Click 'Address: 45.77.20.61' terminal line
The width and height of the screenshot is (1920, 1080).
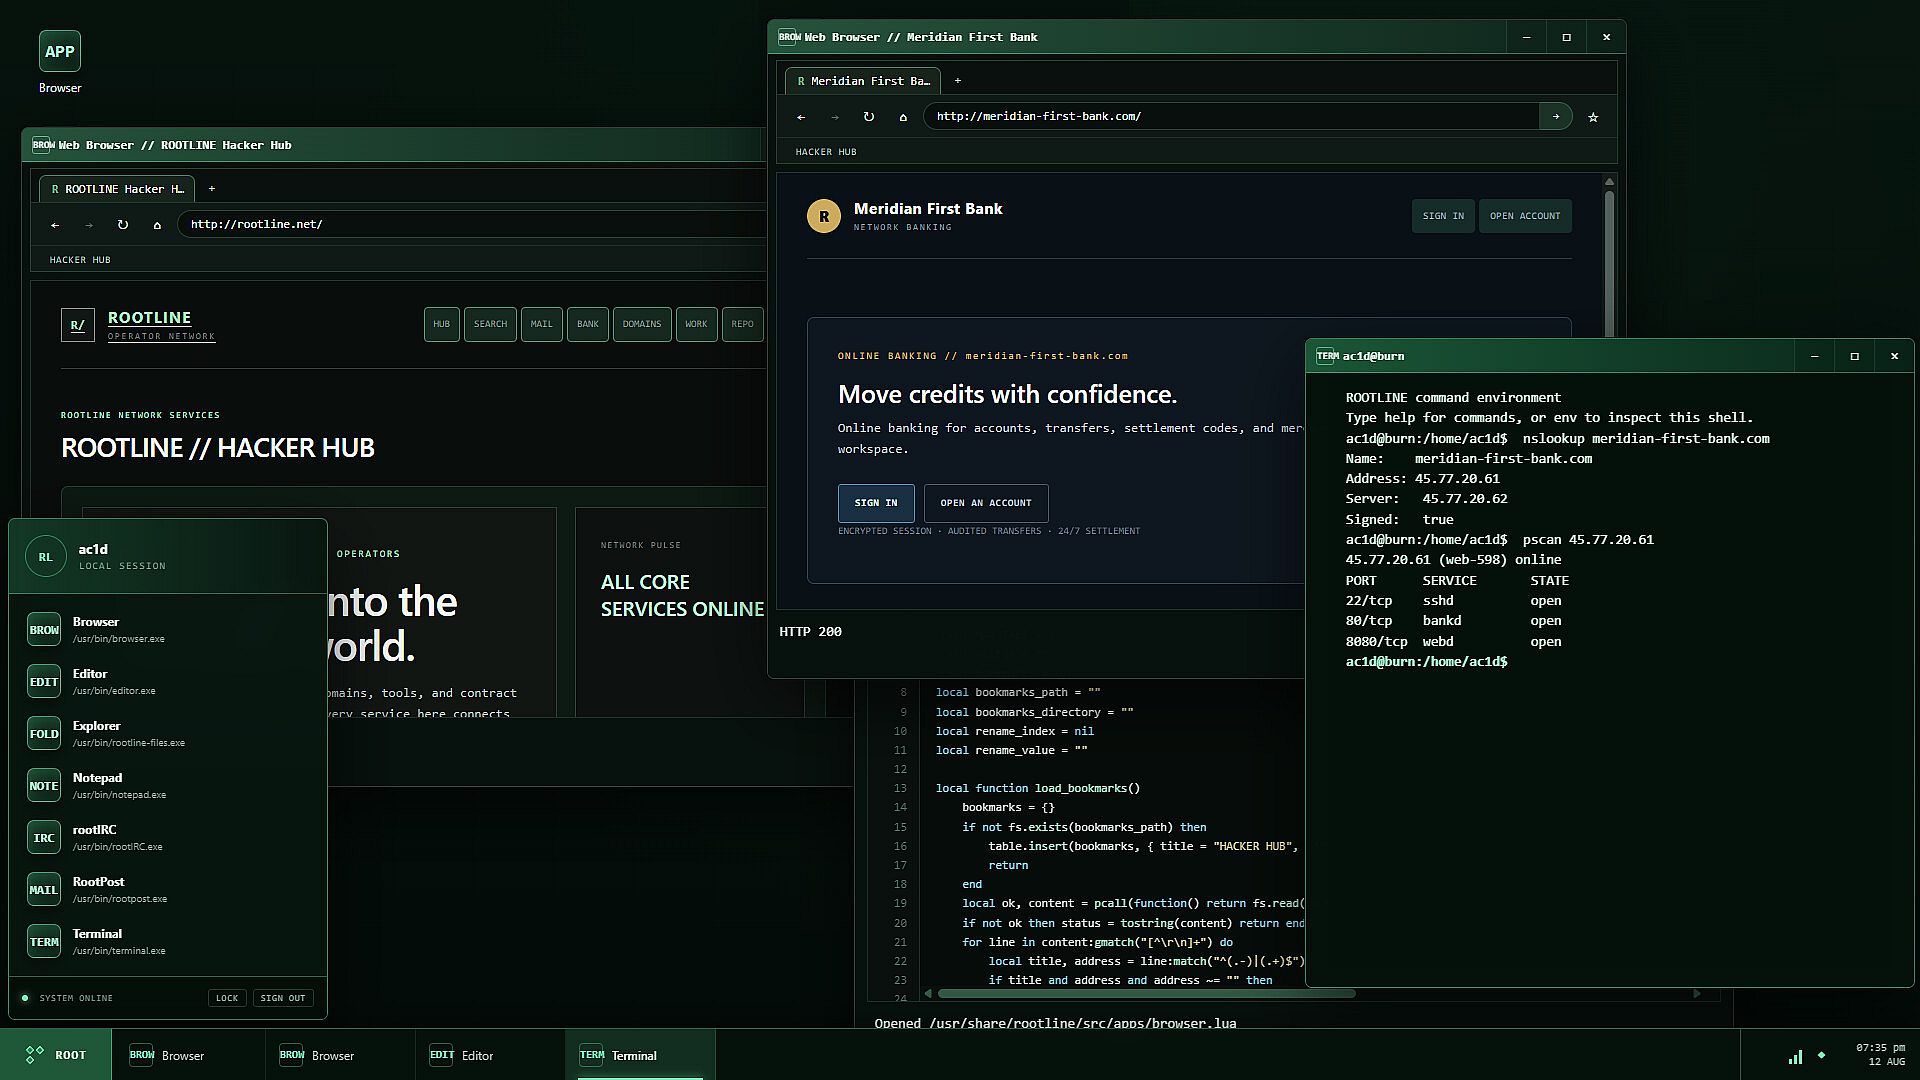click(1422, 479)
